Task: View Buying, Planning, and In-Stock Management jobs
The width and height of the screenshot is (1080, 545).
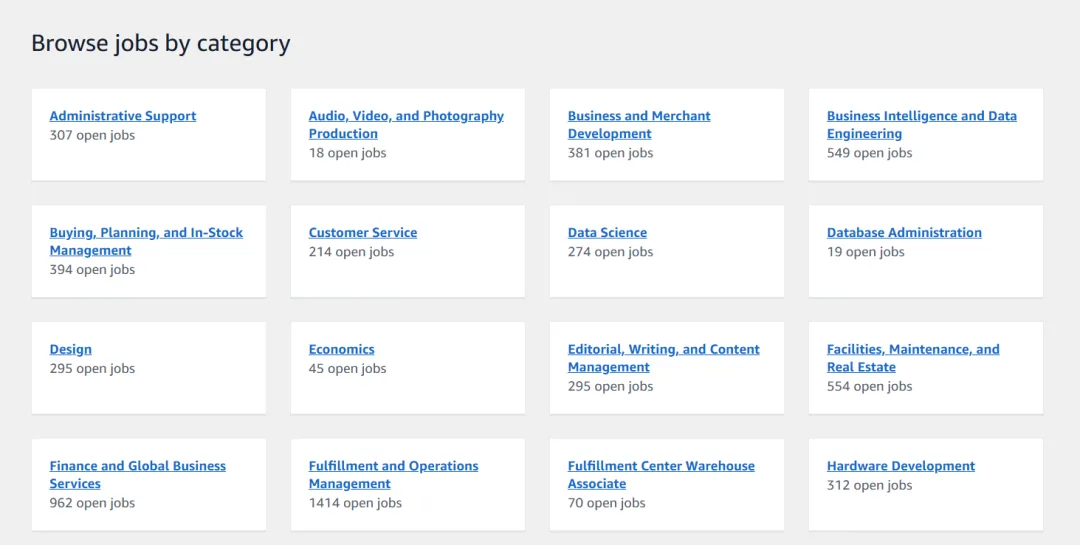Action: [146, 241]
